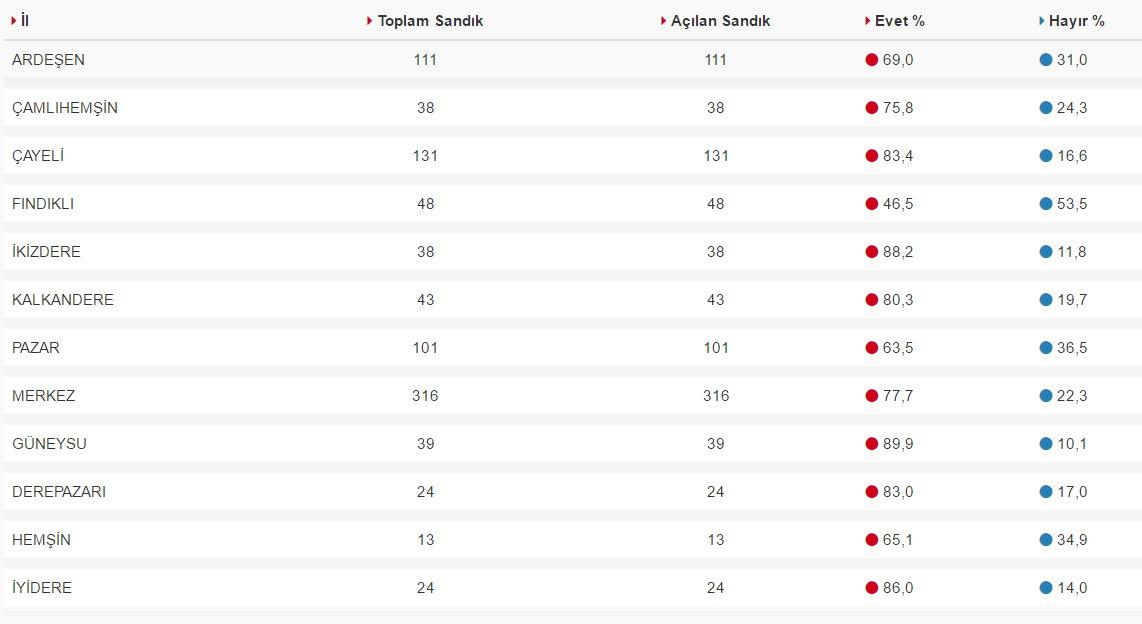
Task: Click the red Evet dot for ARDEŞEN
Action: coord(871,60)
